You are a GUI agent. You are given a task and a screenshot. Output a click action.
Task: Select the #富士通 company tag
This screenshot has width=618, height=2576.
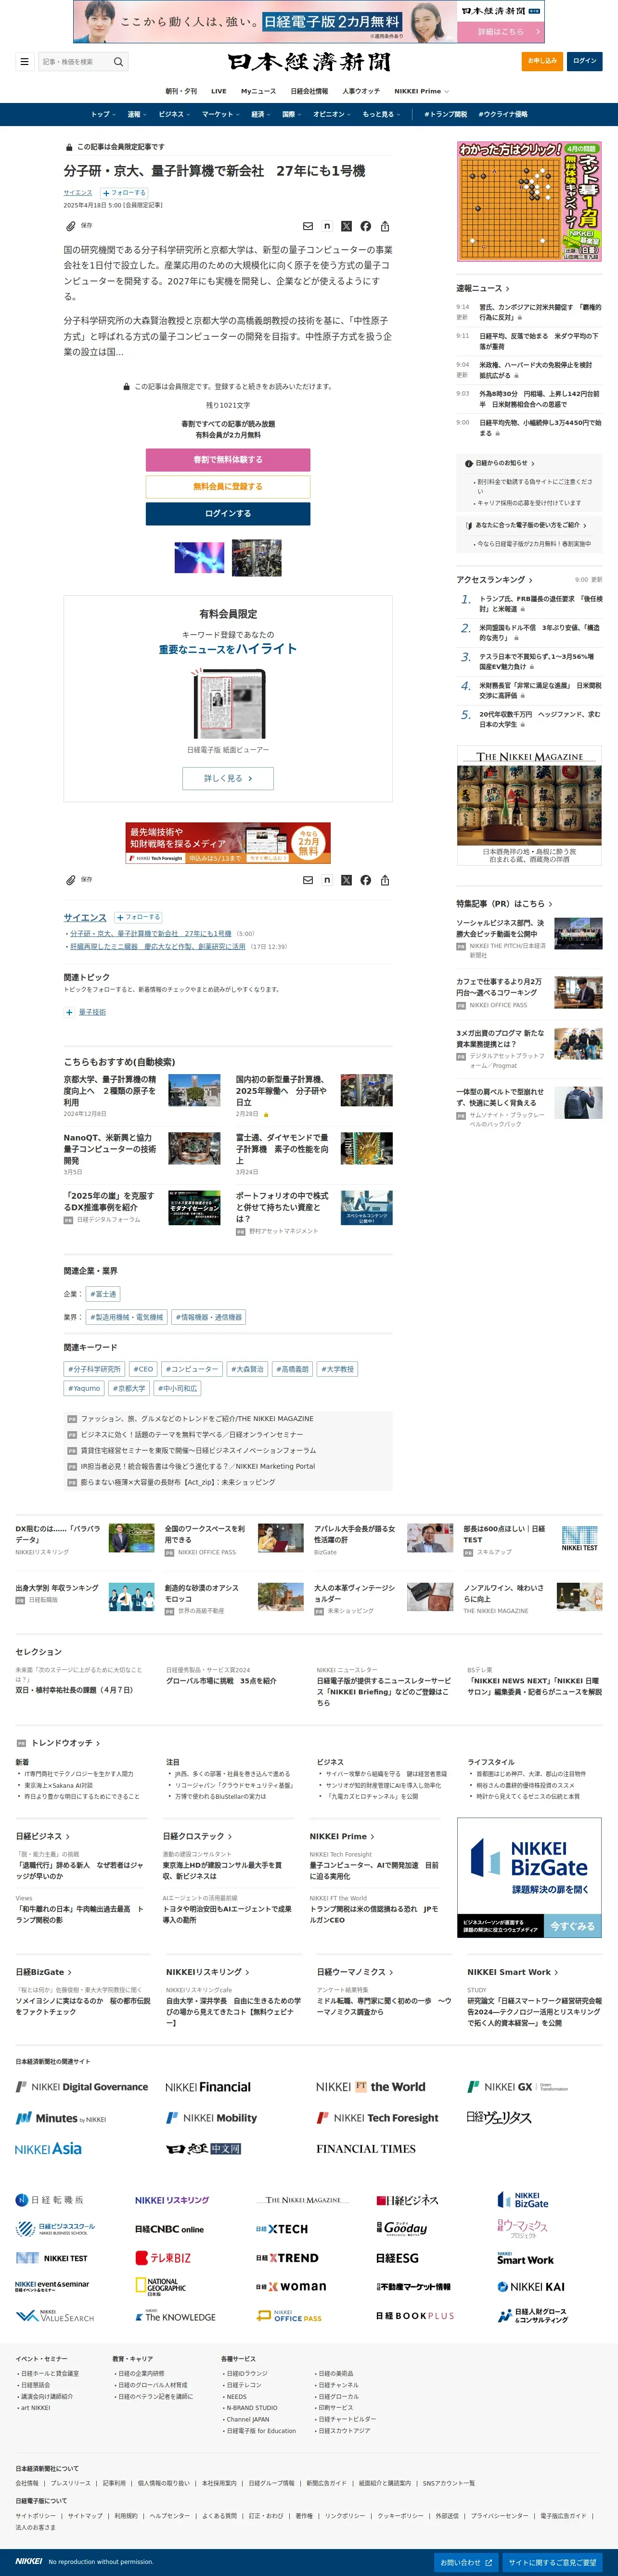coord(103,1294)
